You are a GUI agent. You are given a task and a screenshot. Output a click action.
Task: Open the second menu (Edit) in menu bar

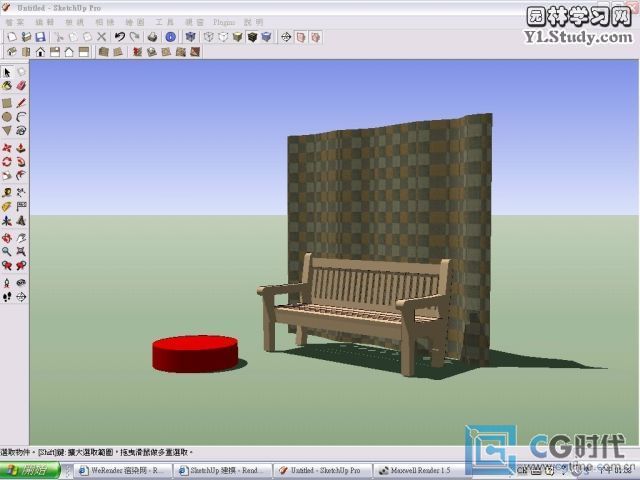[44, 22]
